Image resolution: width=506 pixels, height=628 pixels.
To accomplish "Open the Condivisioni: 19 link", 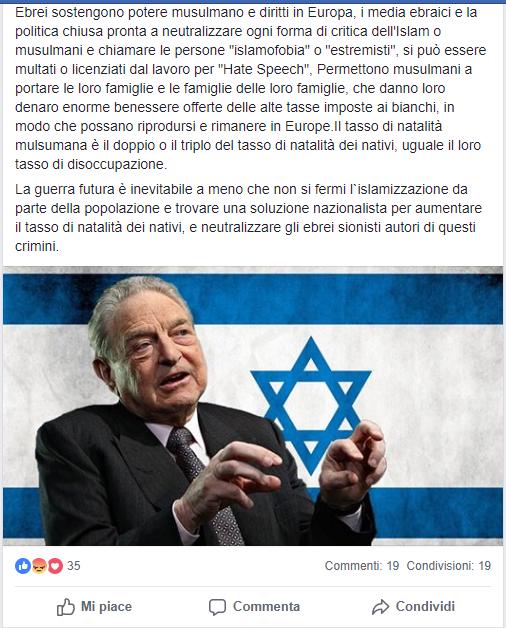I will (449, 566).
